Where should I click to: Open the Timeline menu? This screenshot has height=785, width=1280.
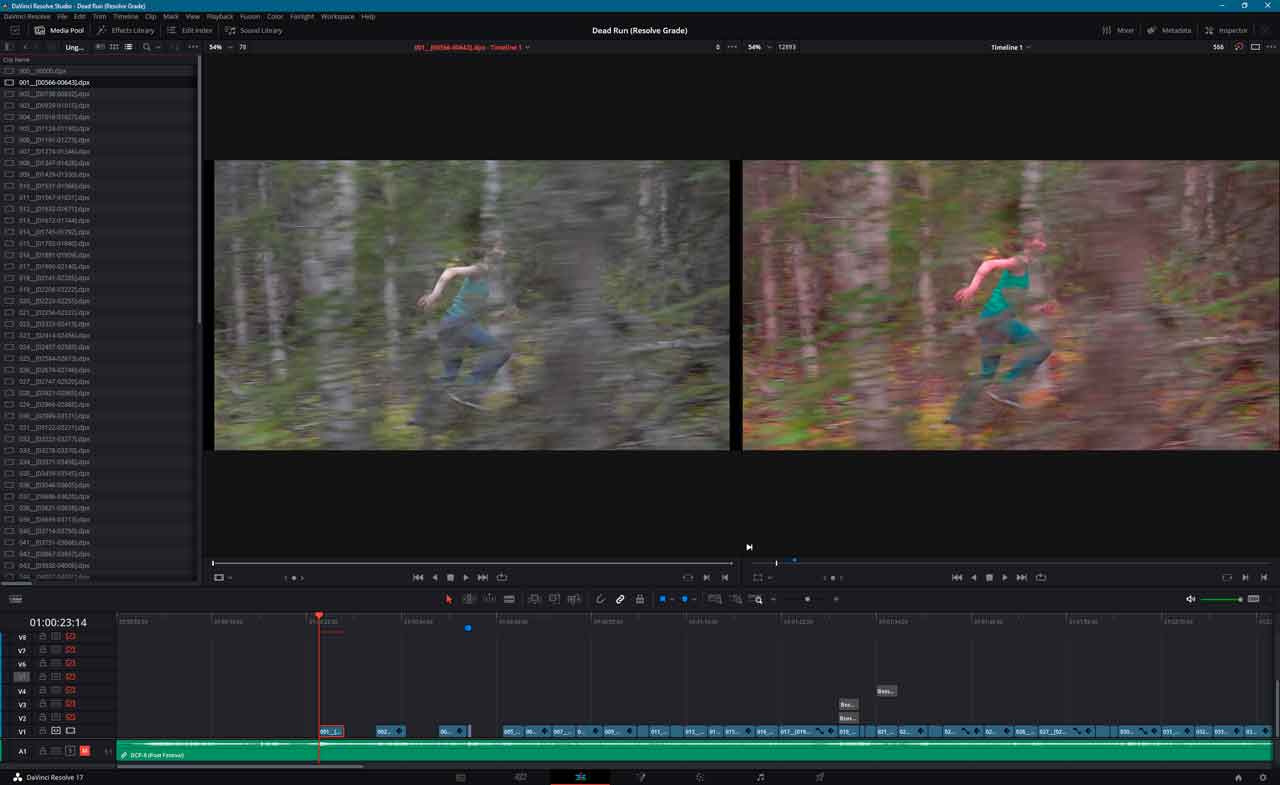(x=126, y=17)
